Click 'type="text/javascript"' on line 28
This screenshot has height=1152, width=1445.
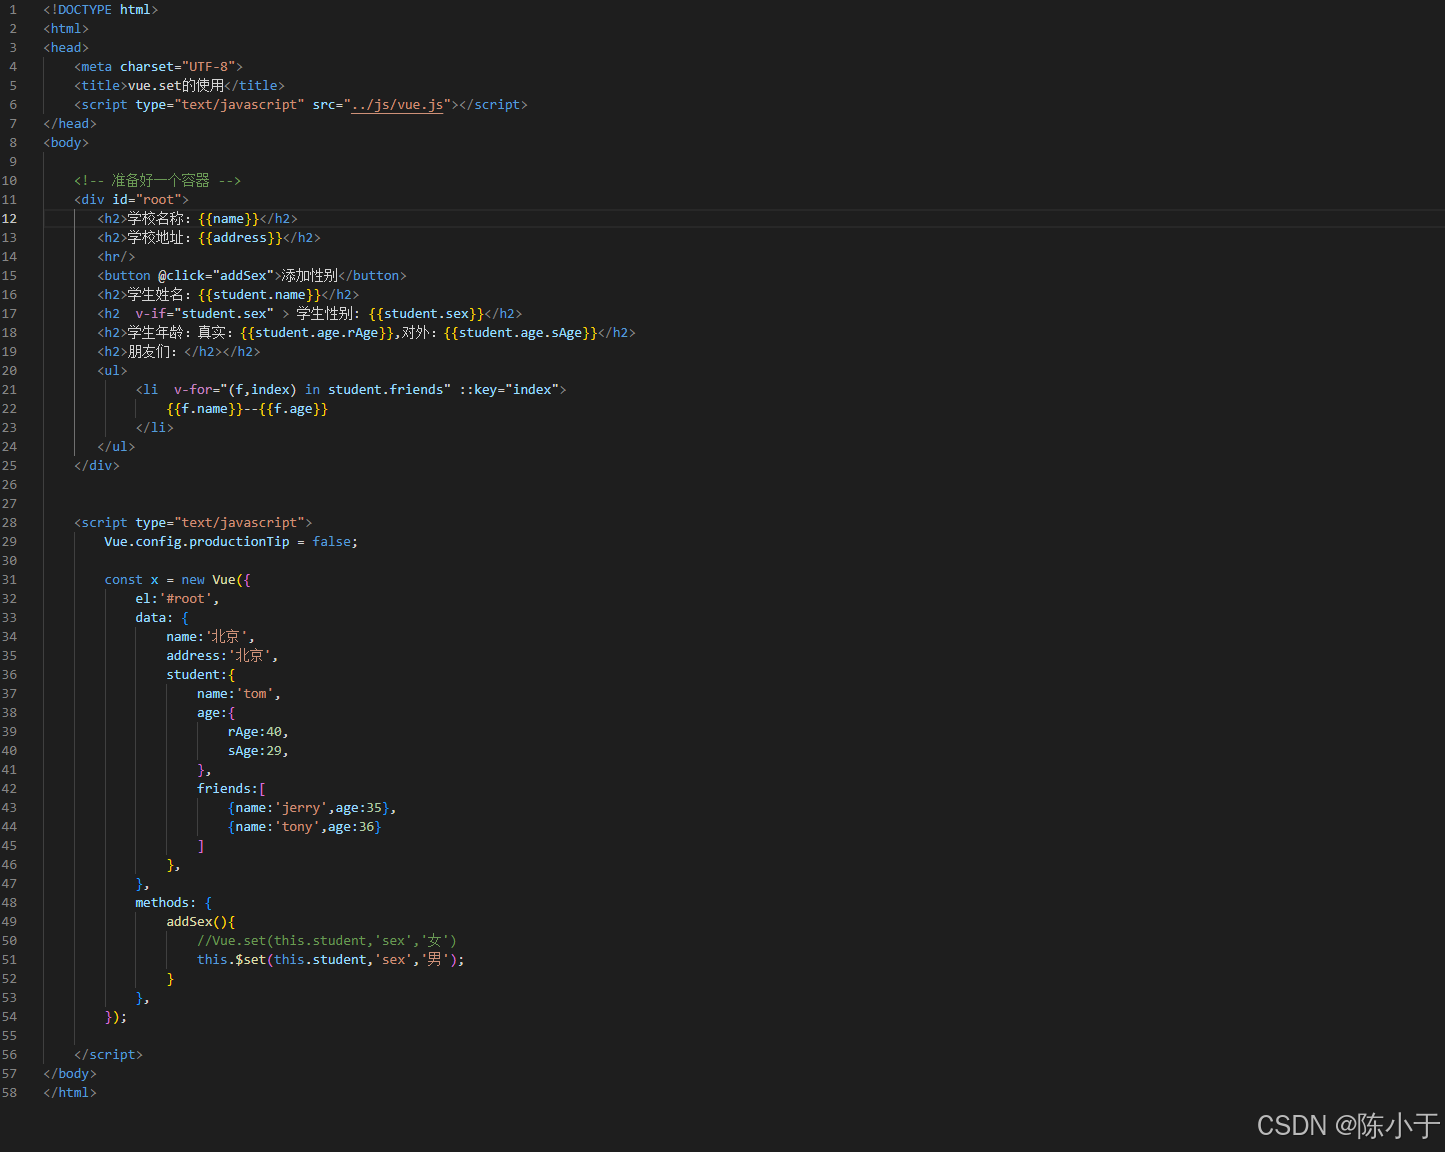[220, 523]
